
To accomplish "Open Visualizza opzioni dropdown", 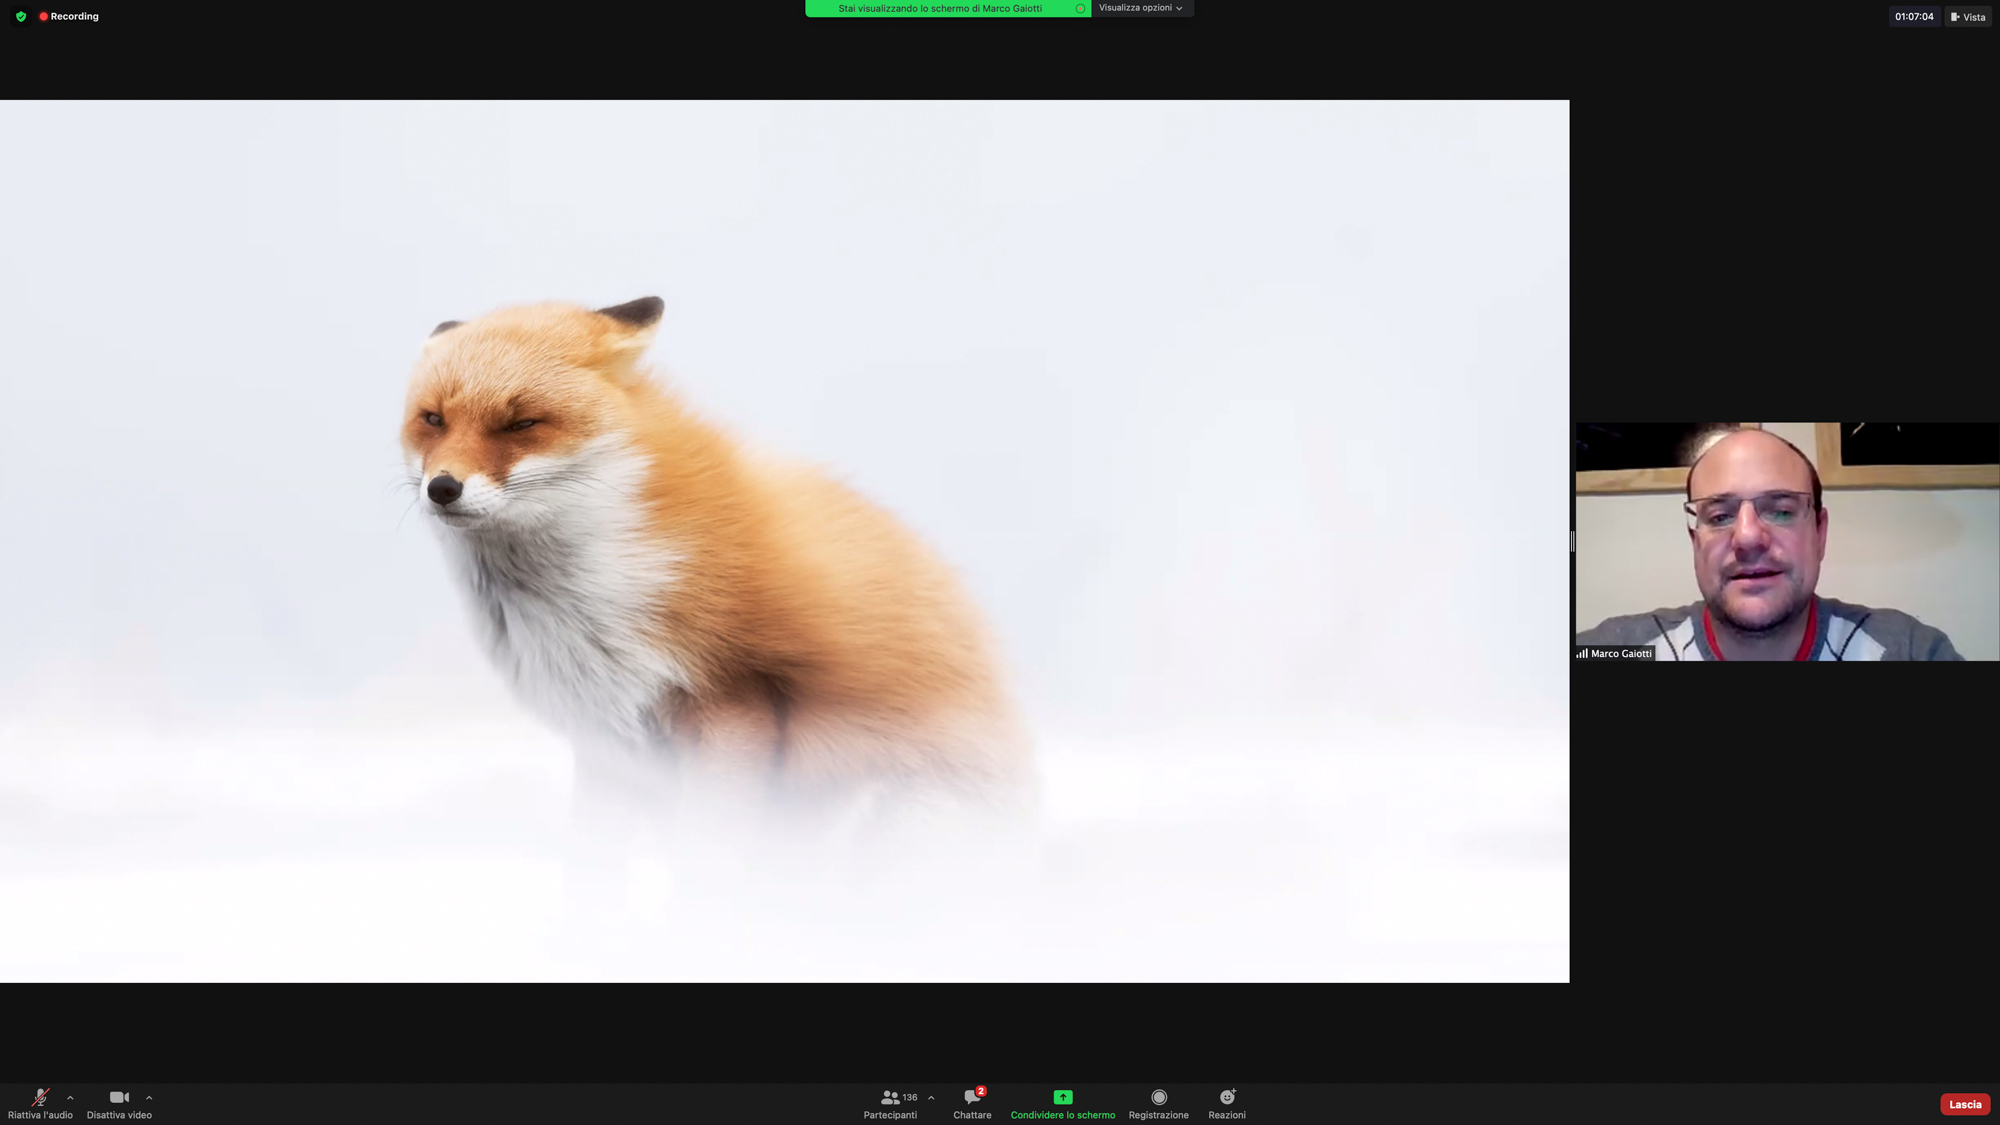I will click(1141, 8).
